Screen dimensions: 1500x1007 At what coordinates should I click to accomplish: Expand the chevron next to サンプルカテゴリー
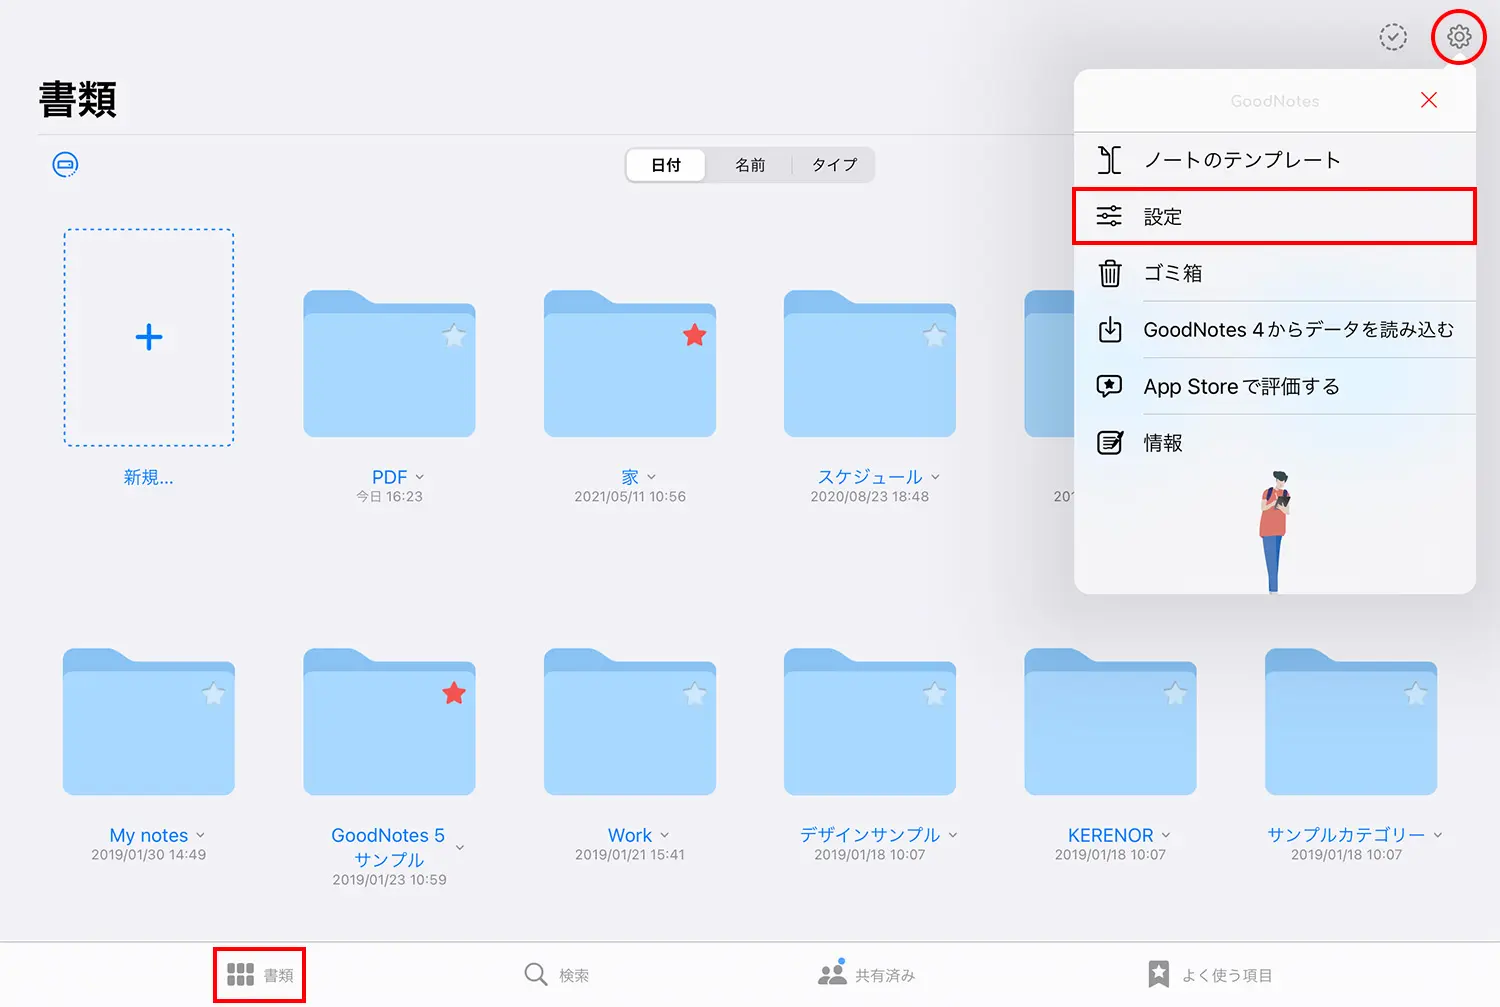tap(1438, 835)
